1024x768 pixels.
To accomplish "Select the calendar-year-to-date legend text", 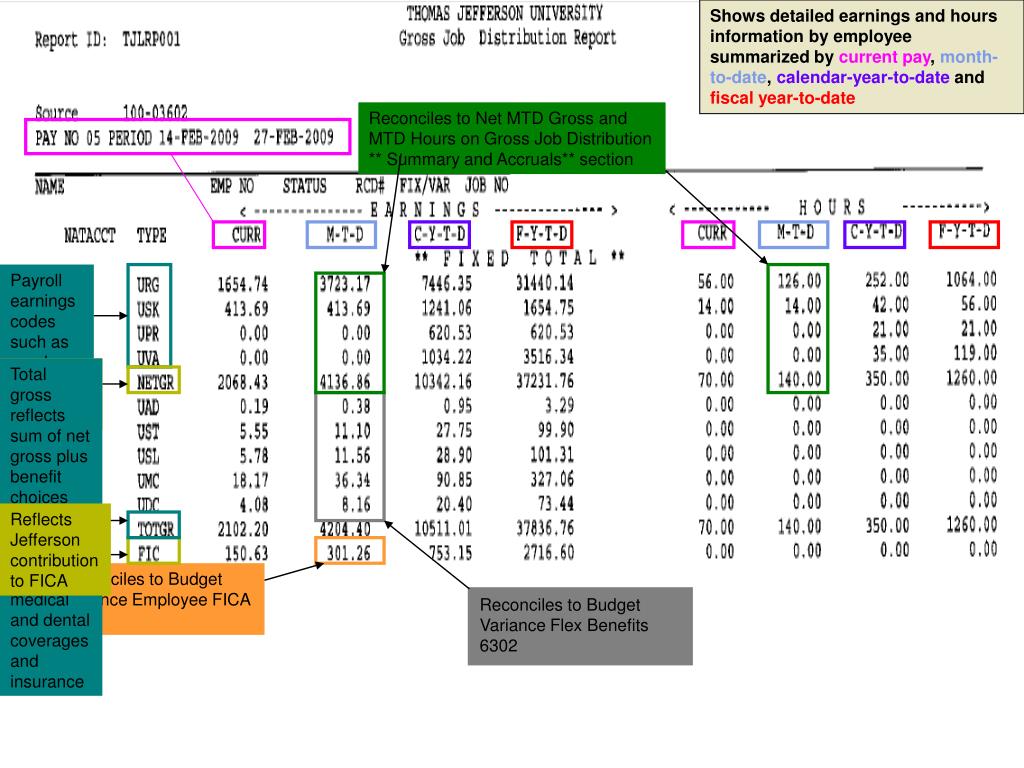I will click(x=863, y=77).
